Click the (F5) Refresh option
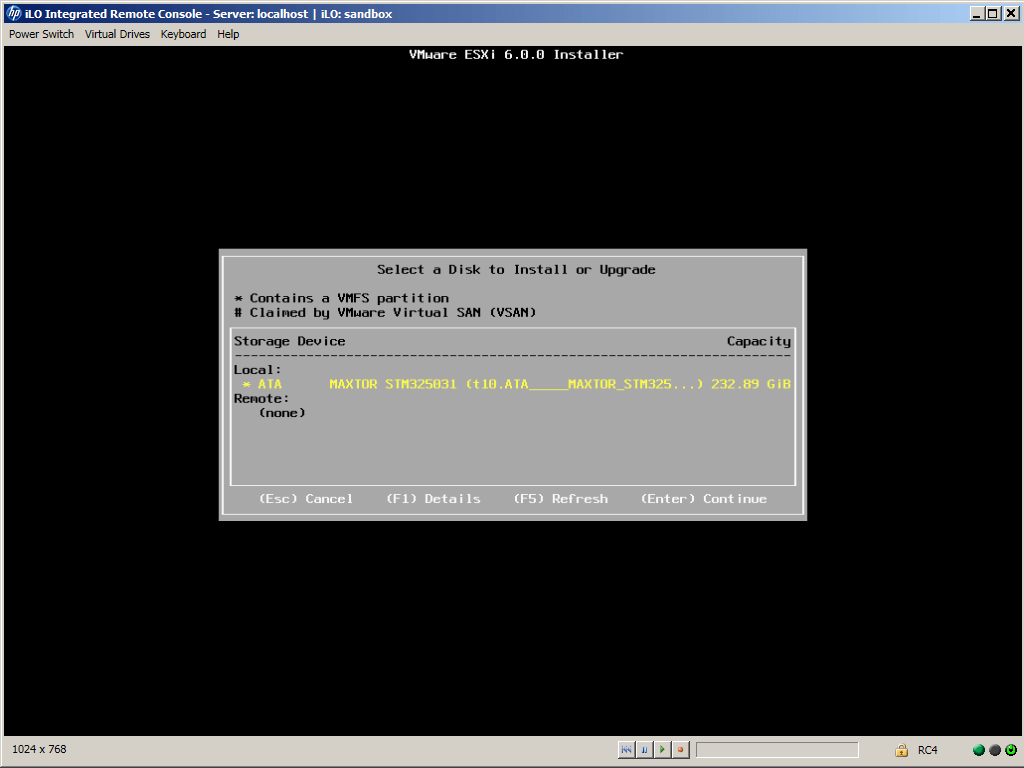Viewport: 1024px width, 768px height. (x=560, y=499)
